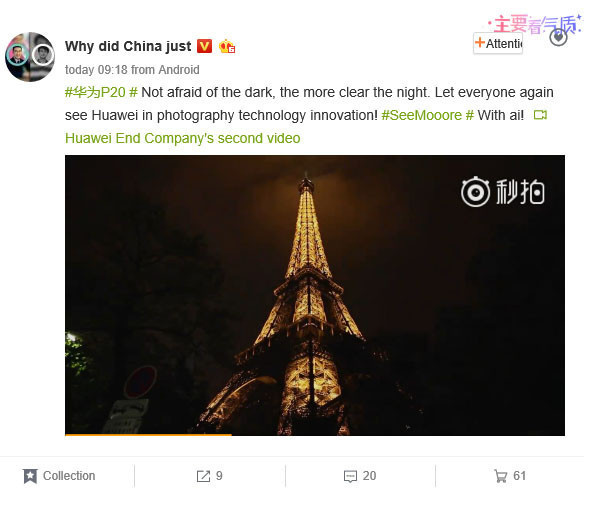Click the heart icon in the top-right decoration
This screenshot has width=609, height=508.
click(x=559, y=37)
